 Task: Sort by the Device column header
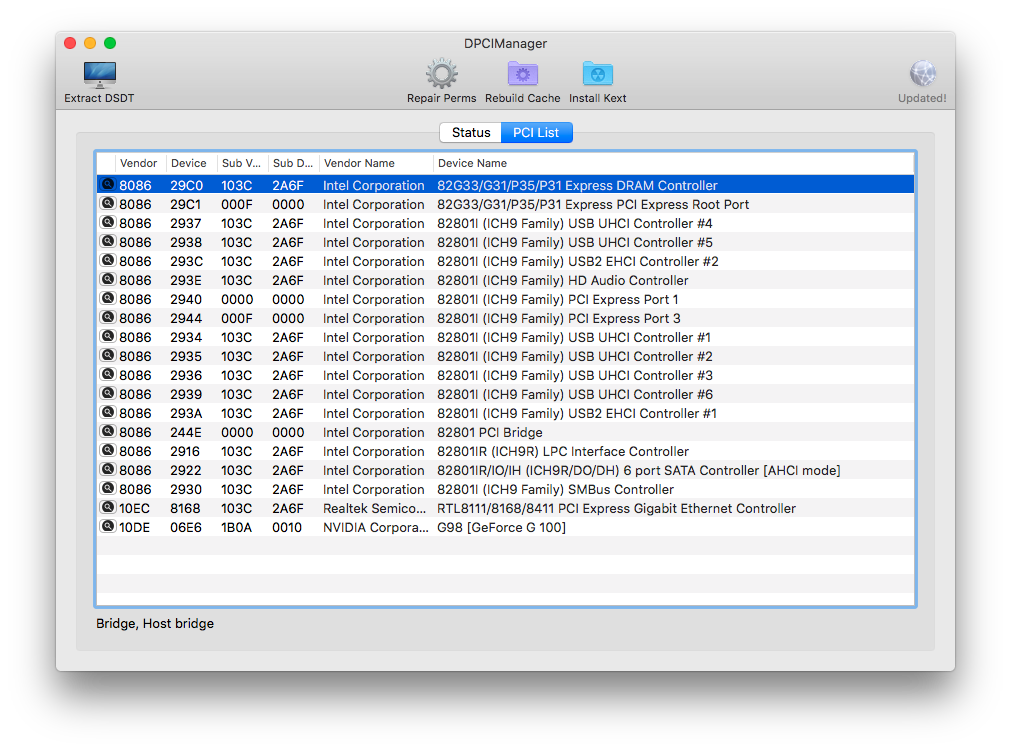coord(189,163)
